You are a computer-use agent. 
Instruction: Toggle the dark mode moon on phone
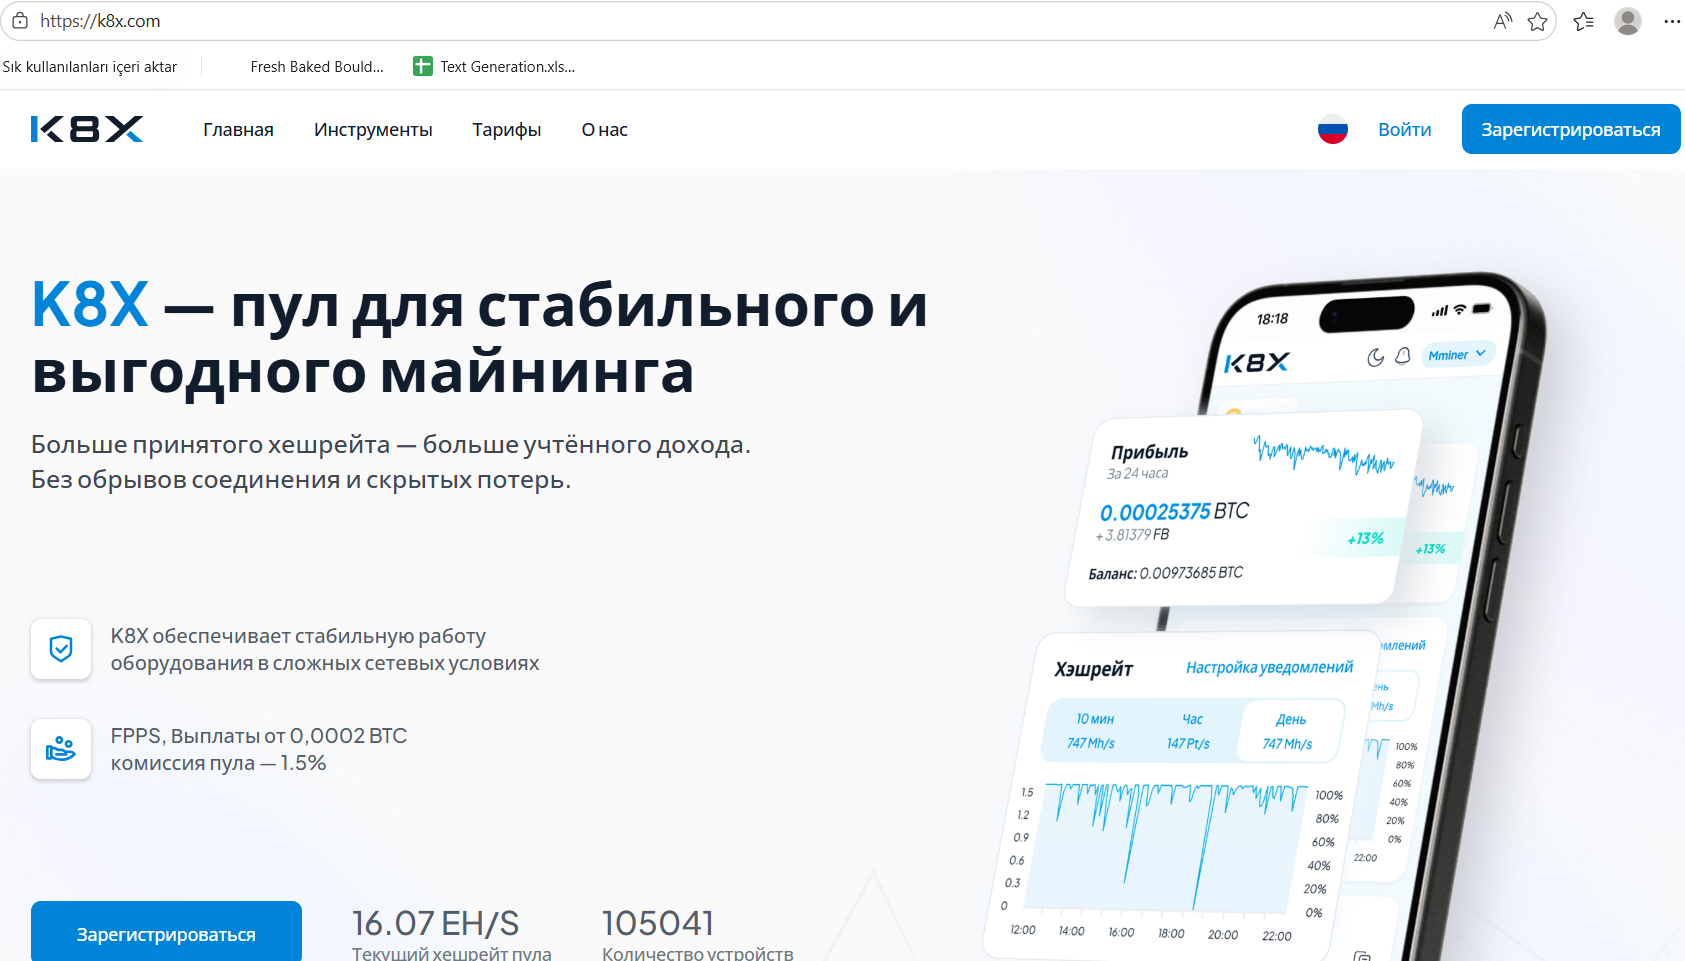tap(1376, 358)
